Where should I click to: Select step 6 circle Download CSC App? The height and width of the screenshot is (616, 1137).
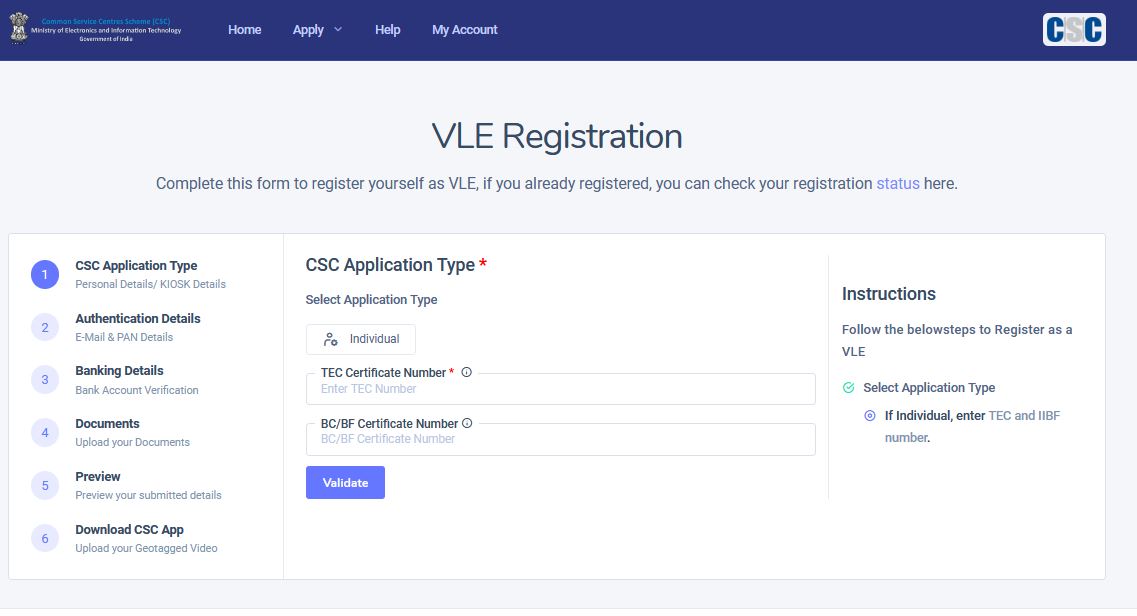click(45, 538)
